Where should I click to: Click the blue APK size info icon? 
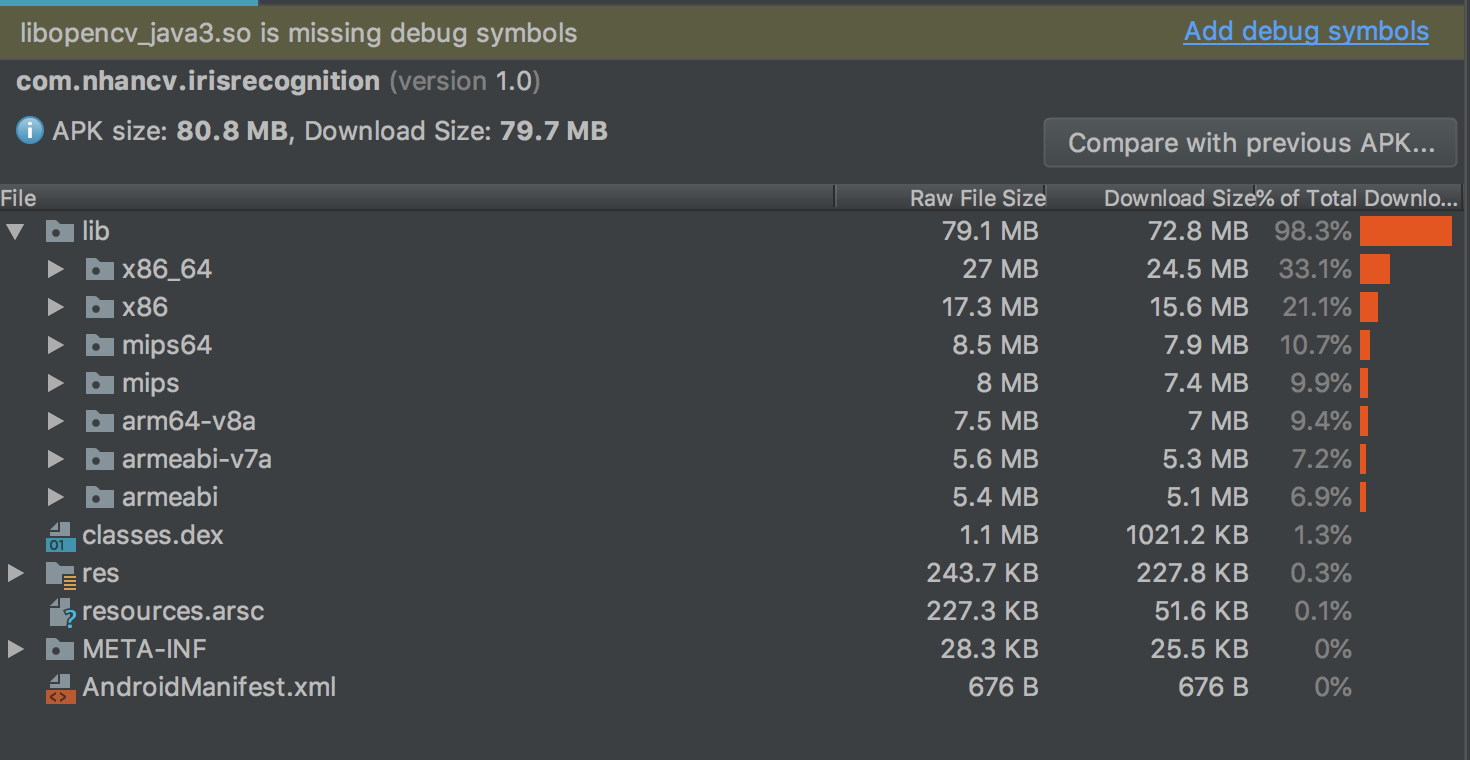click(x=30, y=131)
